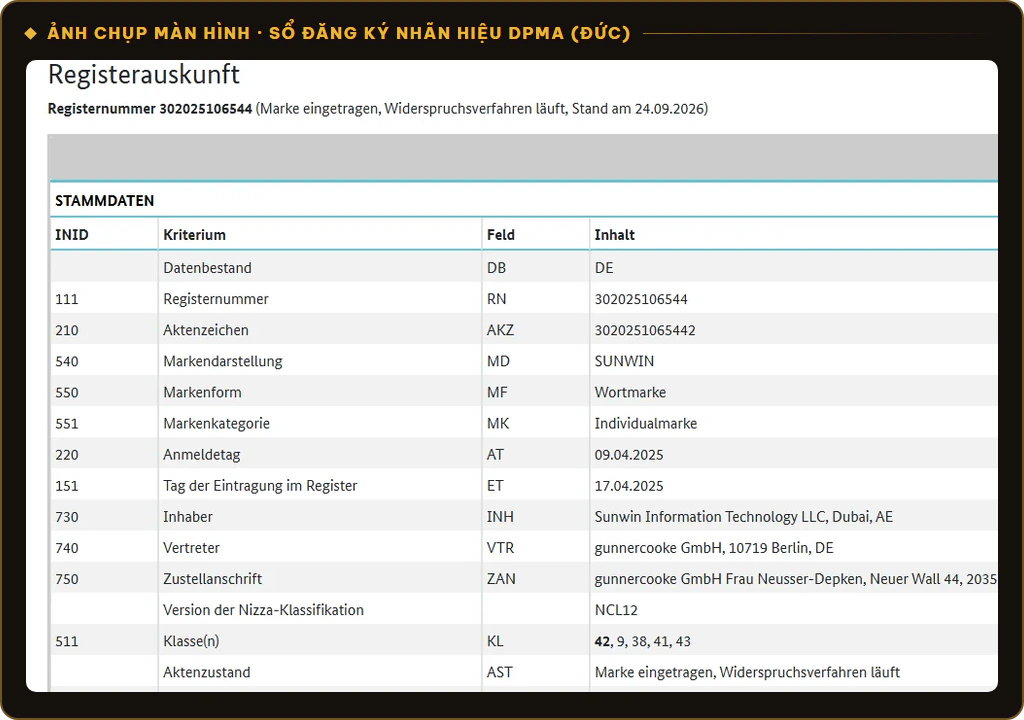Viewport: 1024px width, 720px height.
Task: Select the SUNWIN mark value
Action: click(x=624, y=361)
